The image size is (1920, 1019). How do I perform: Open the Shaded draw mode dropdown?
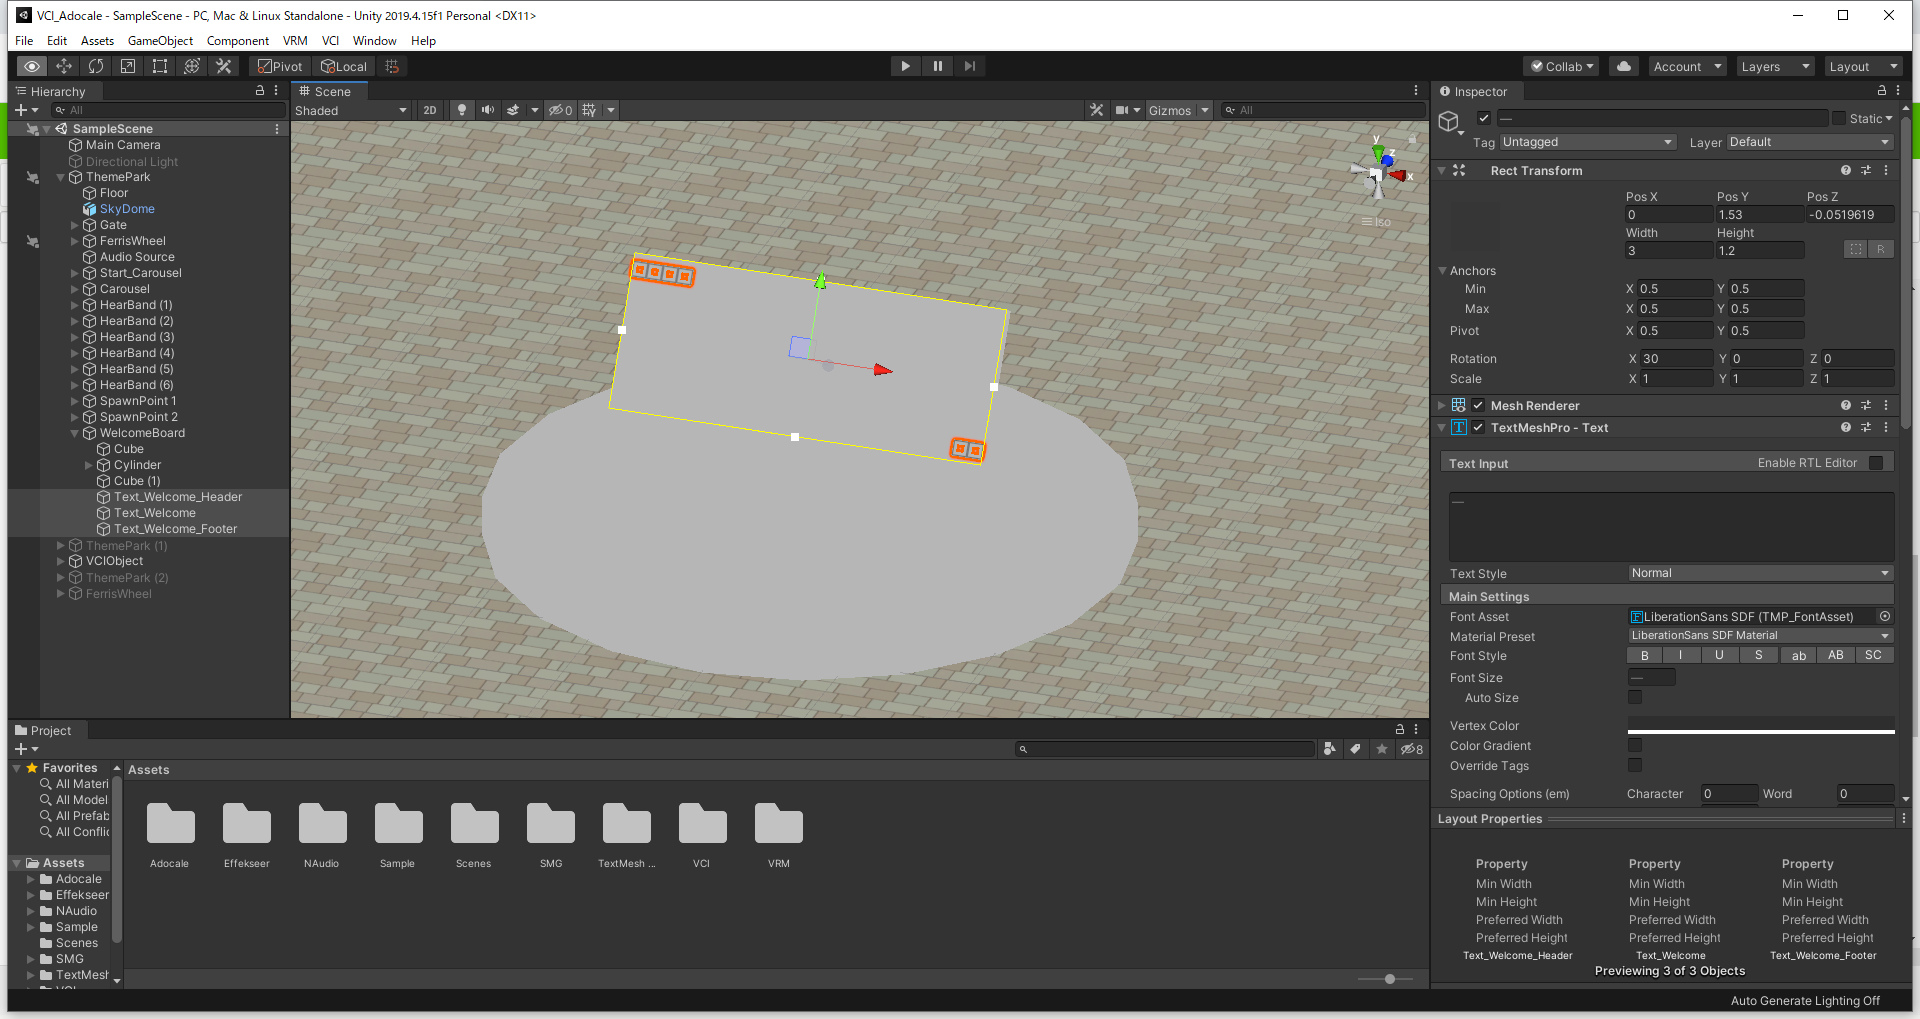click(351, 110)
